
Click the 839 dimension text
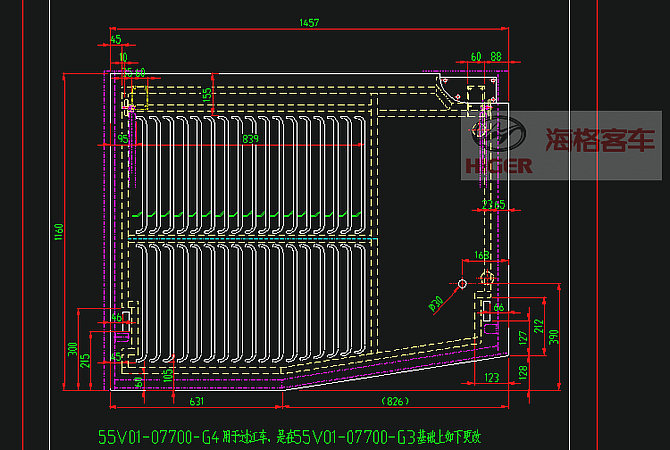(x=250, y=138)
